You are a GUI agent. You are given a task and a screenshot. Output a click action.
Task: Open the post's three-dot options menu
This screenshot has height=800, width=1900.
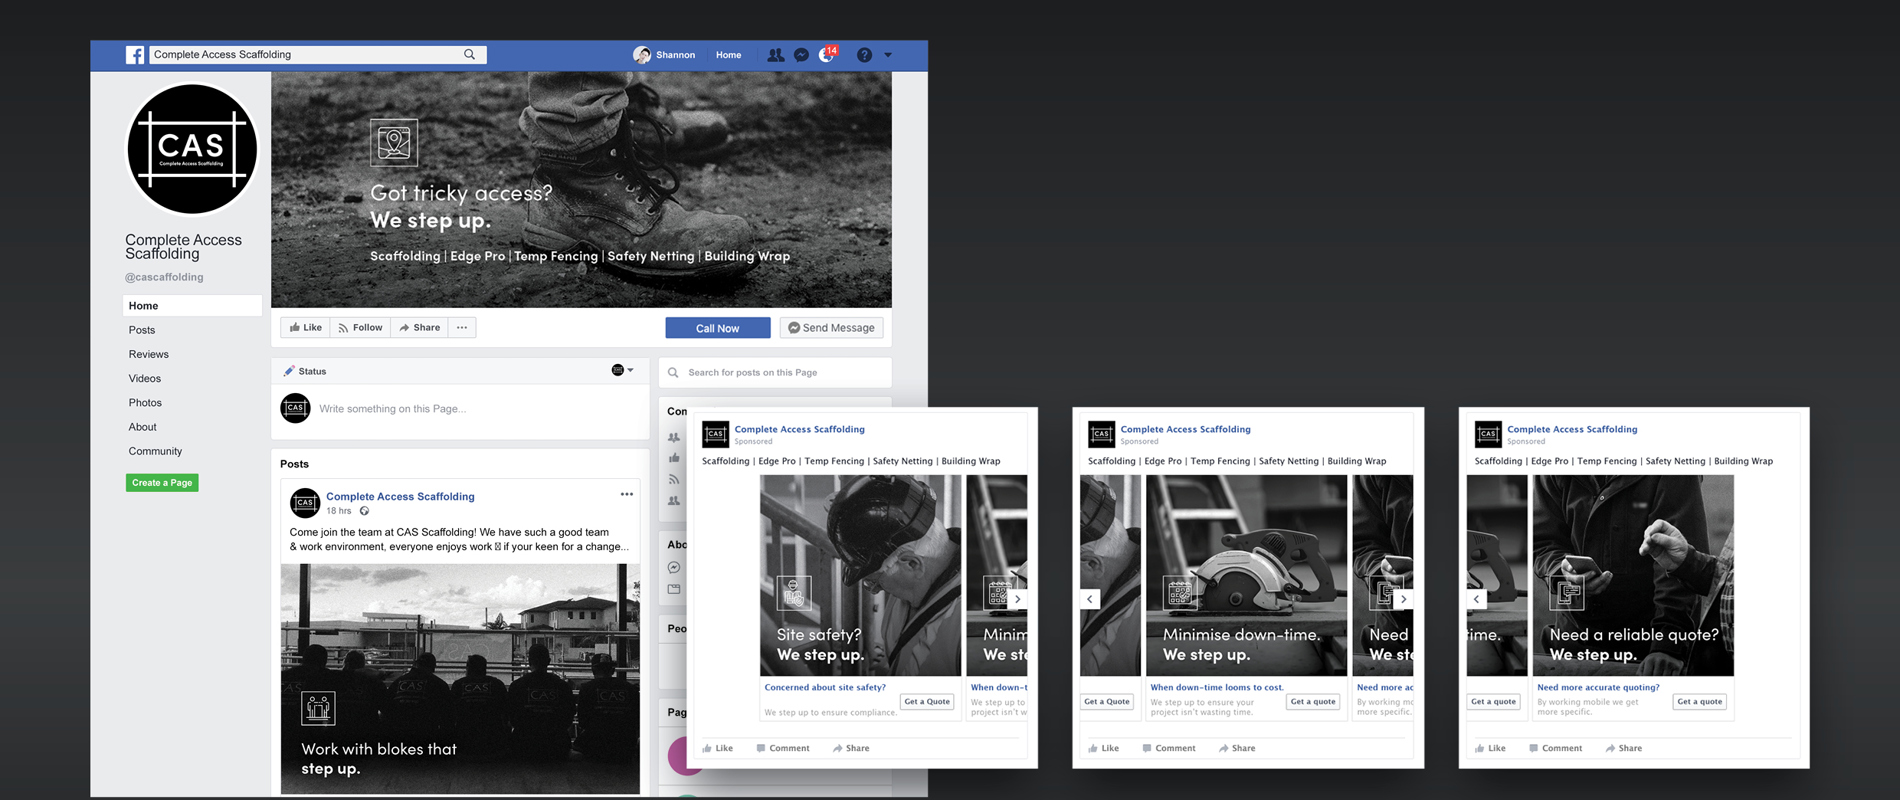coord(626,494)
